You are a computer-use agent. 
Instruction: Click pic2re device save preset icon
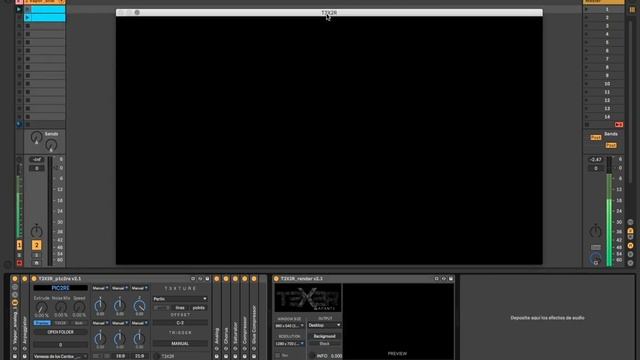[x=207, y=279]
